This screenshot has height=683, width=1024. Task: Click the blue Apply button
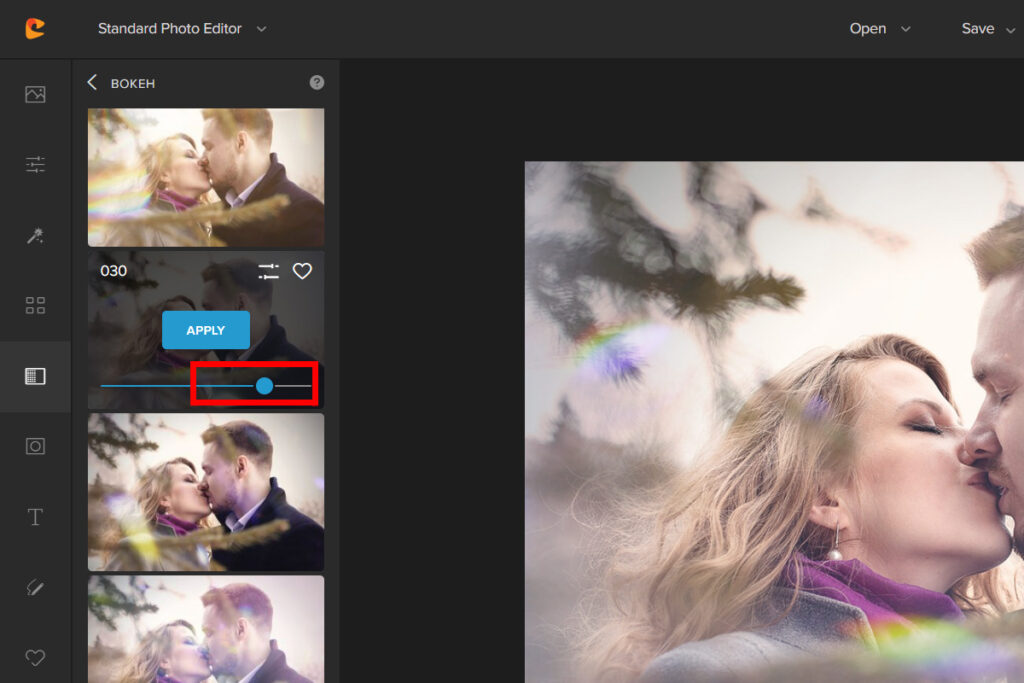(206, 330)
